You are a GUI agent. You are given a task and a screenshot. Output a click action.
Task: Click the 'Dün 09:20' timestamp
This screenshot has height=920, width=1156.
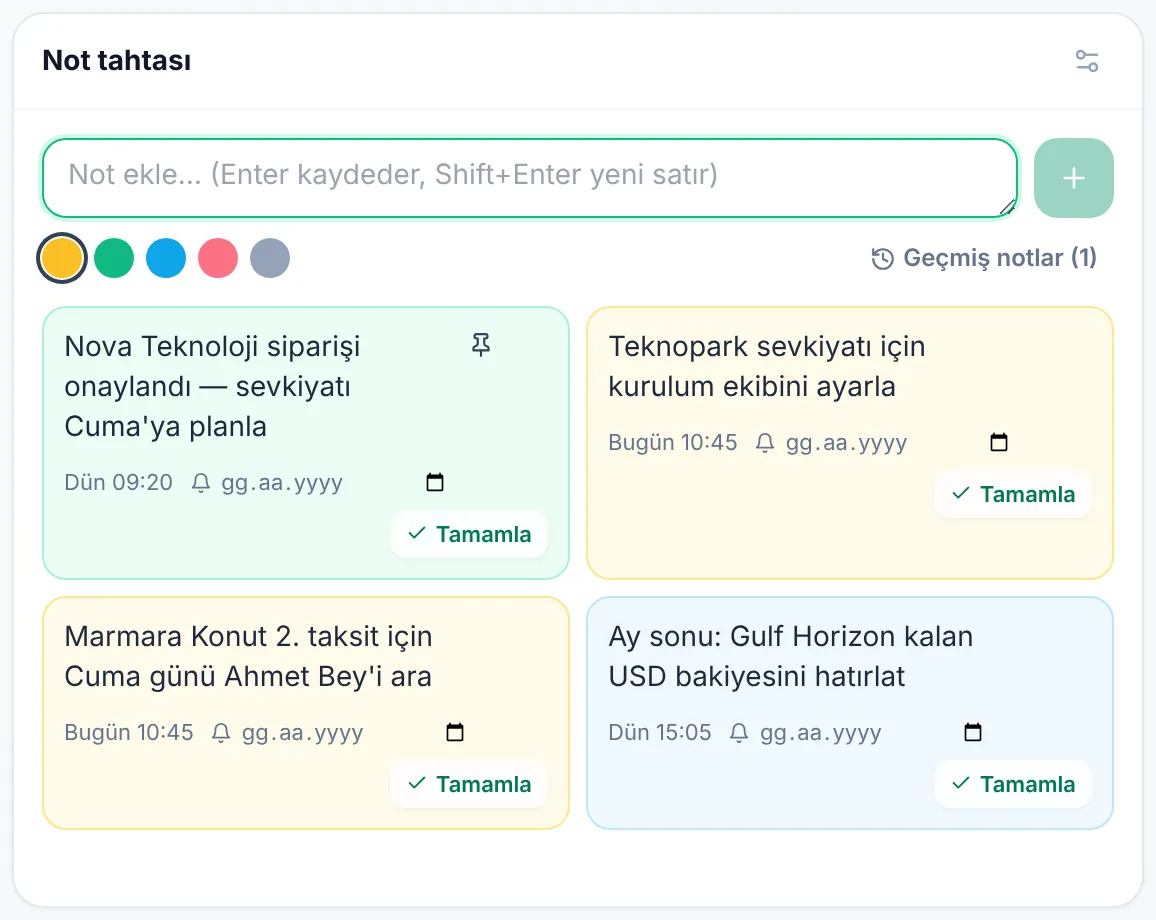click(118, 482)
